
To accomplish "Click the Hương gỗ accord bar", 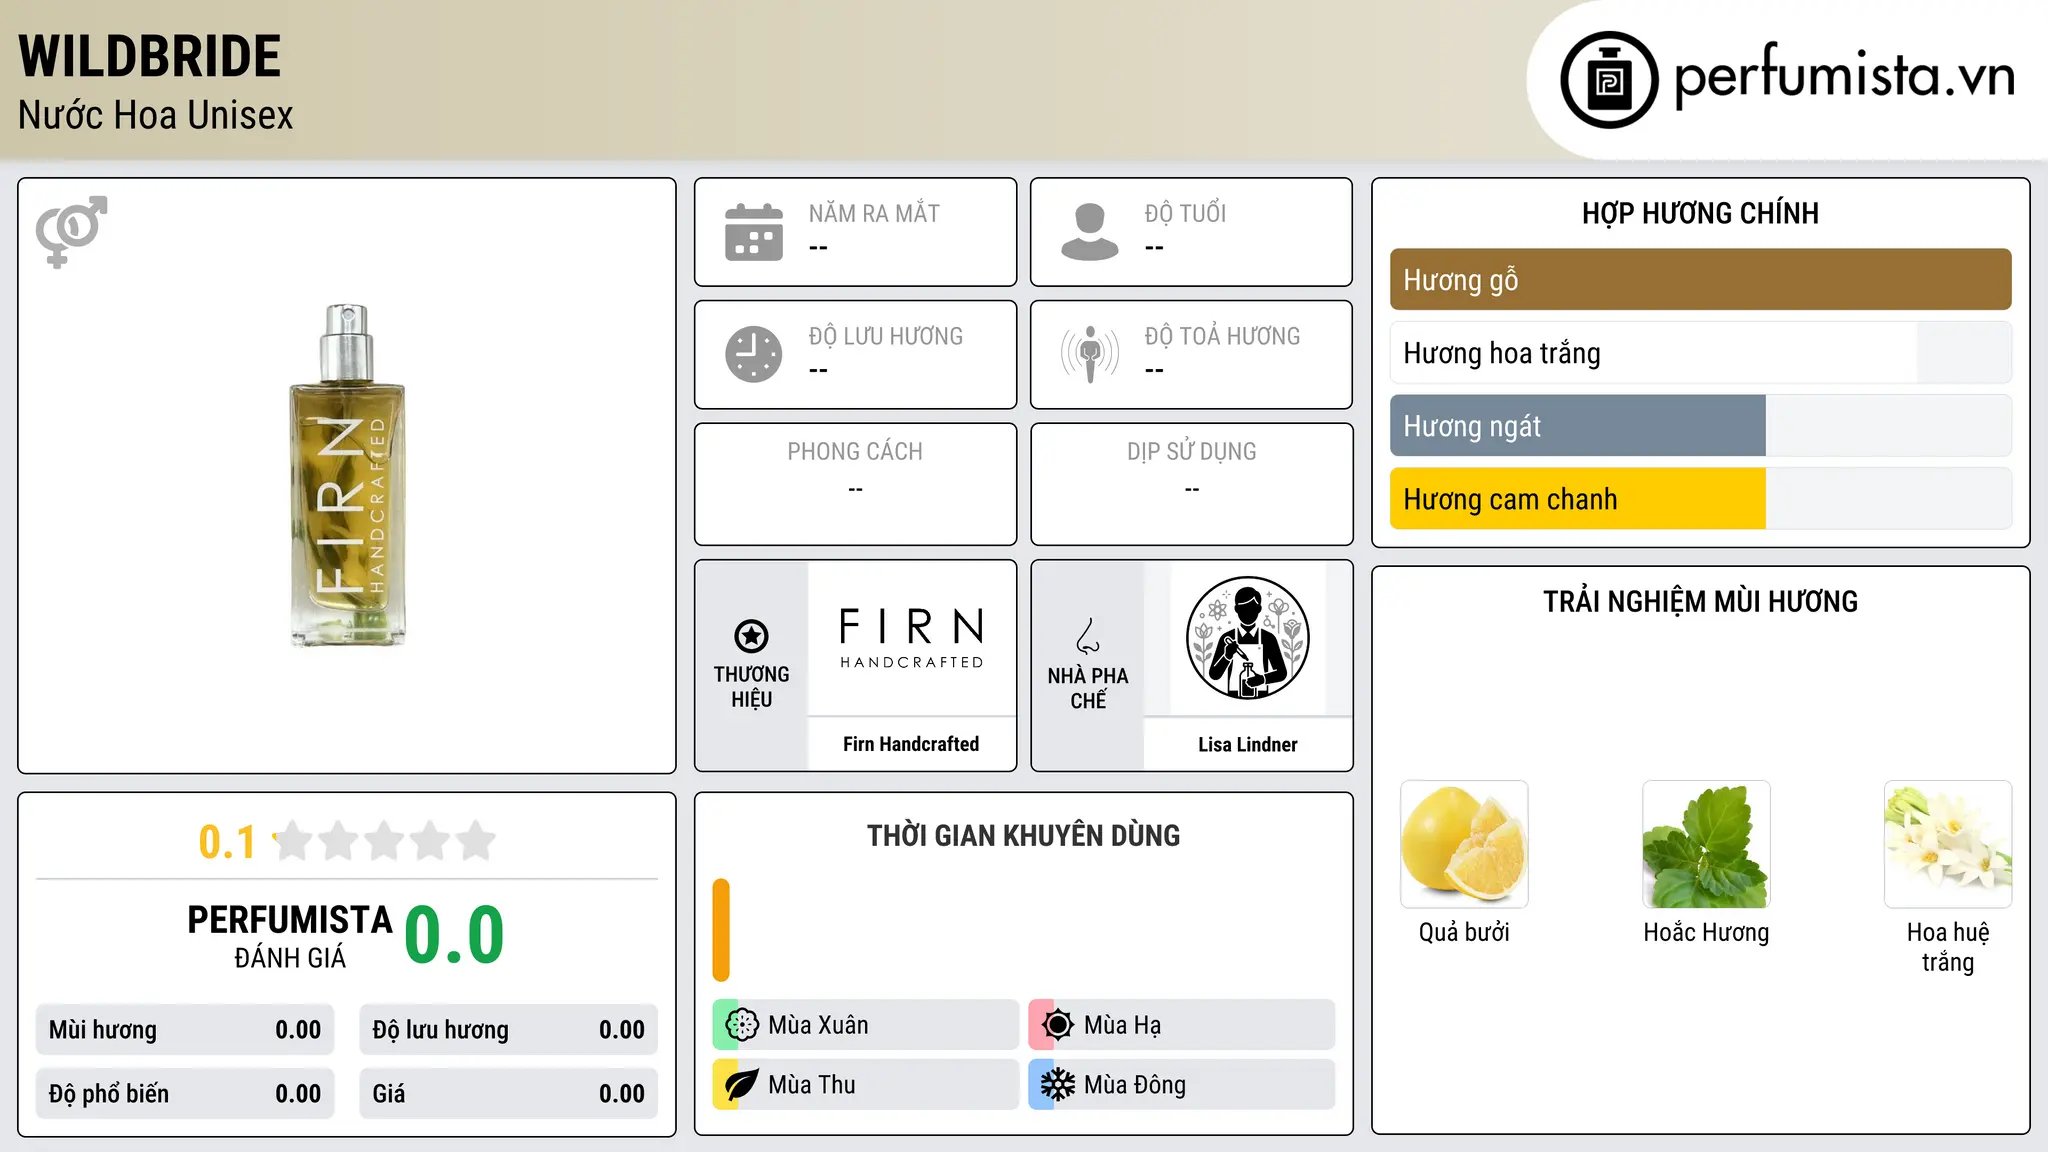I will (1700, 280).
